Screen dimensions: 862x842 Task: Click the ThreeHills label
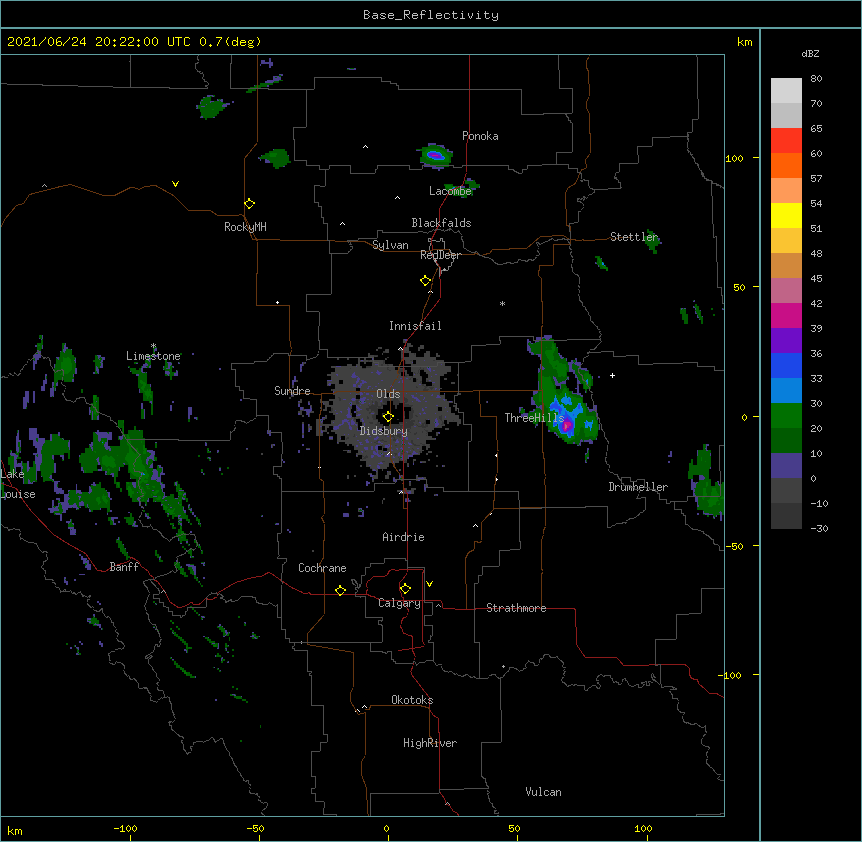tap(534, 418)
